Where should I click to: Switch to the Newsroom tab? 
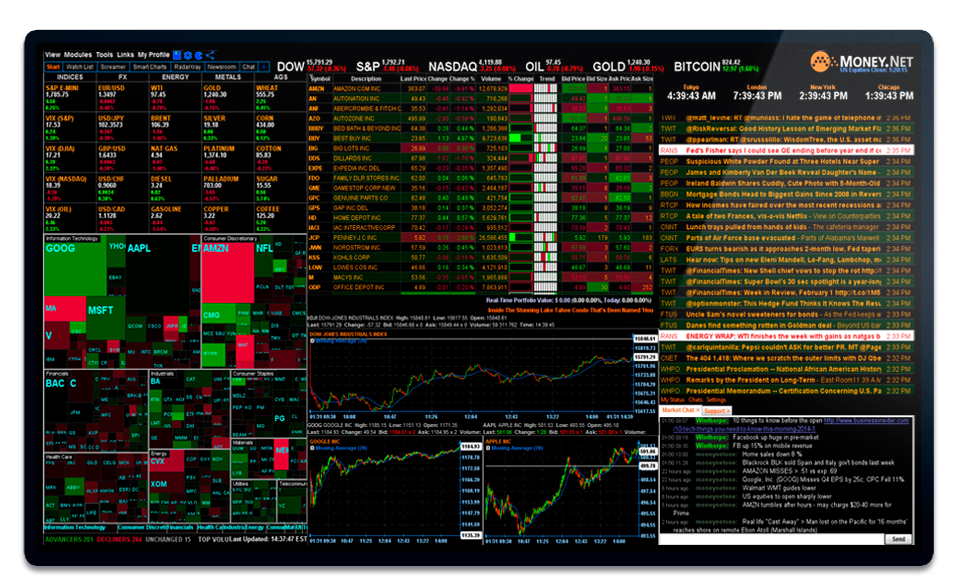(x=222, y=67)
